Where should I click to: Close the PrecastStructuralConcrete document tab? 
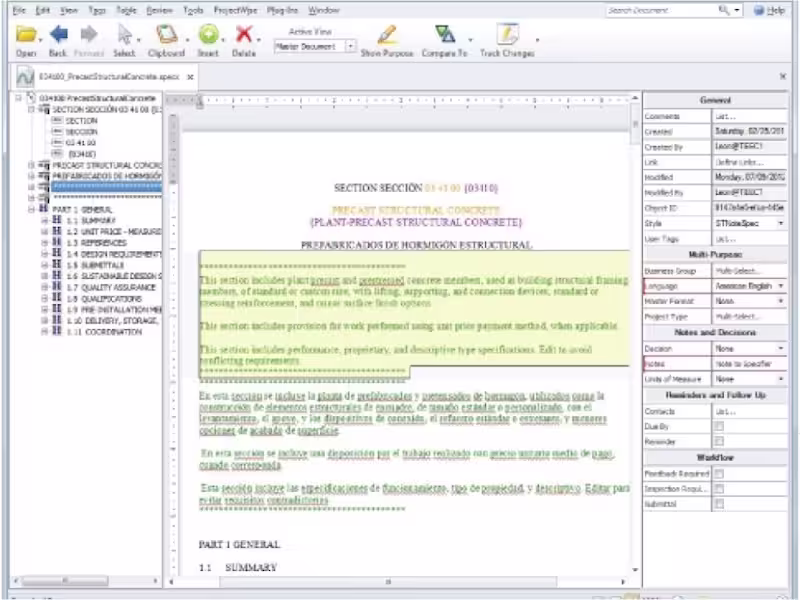click(190, 77)
